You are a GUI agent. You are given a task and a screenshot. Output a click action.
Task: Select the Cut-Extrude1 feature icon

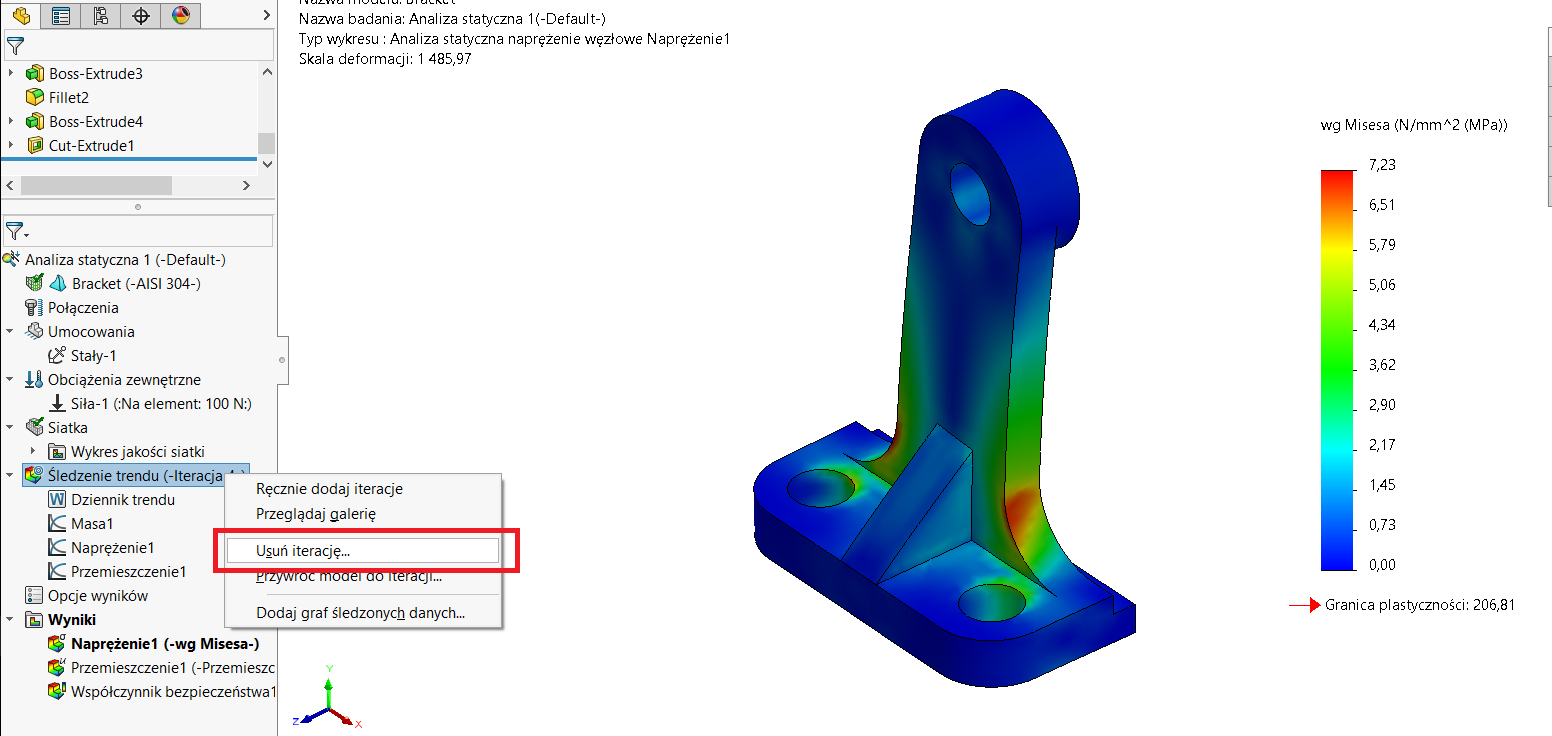pyautogui.click(x=34, y=146)
